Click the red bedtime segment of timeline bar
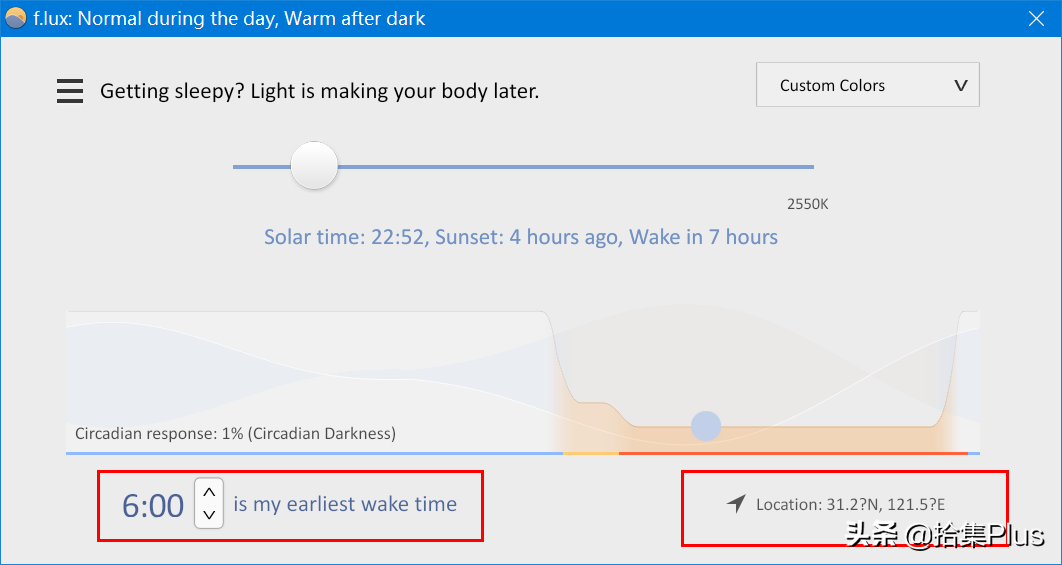This screenshot has width=1062, height=565. pyautogui.click(x=790, y=453)
